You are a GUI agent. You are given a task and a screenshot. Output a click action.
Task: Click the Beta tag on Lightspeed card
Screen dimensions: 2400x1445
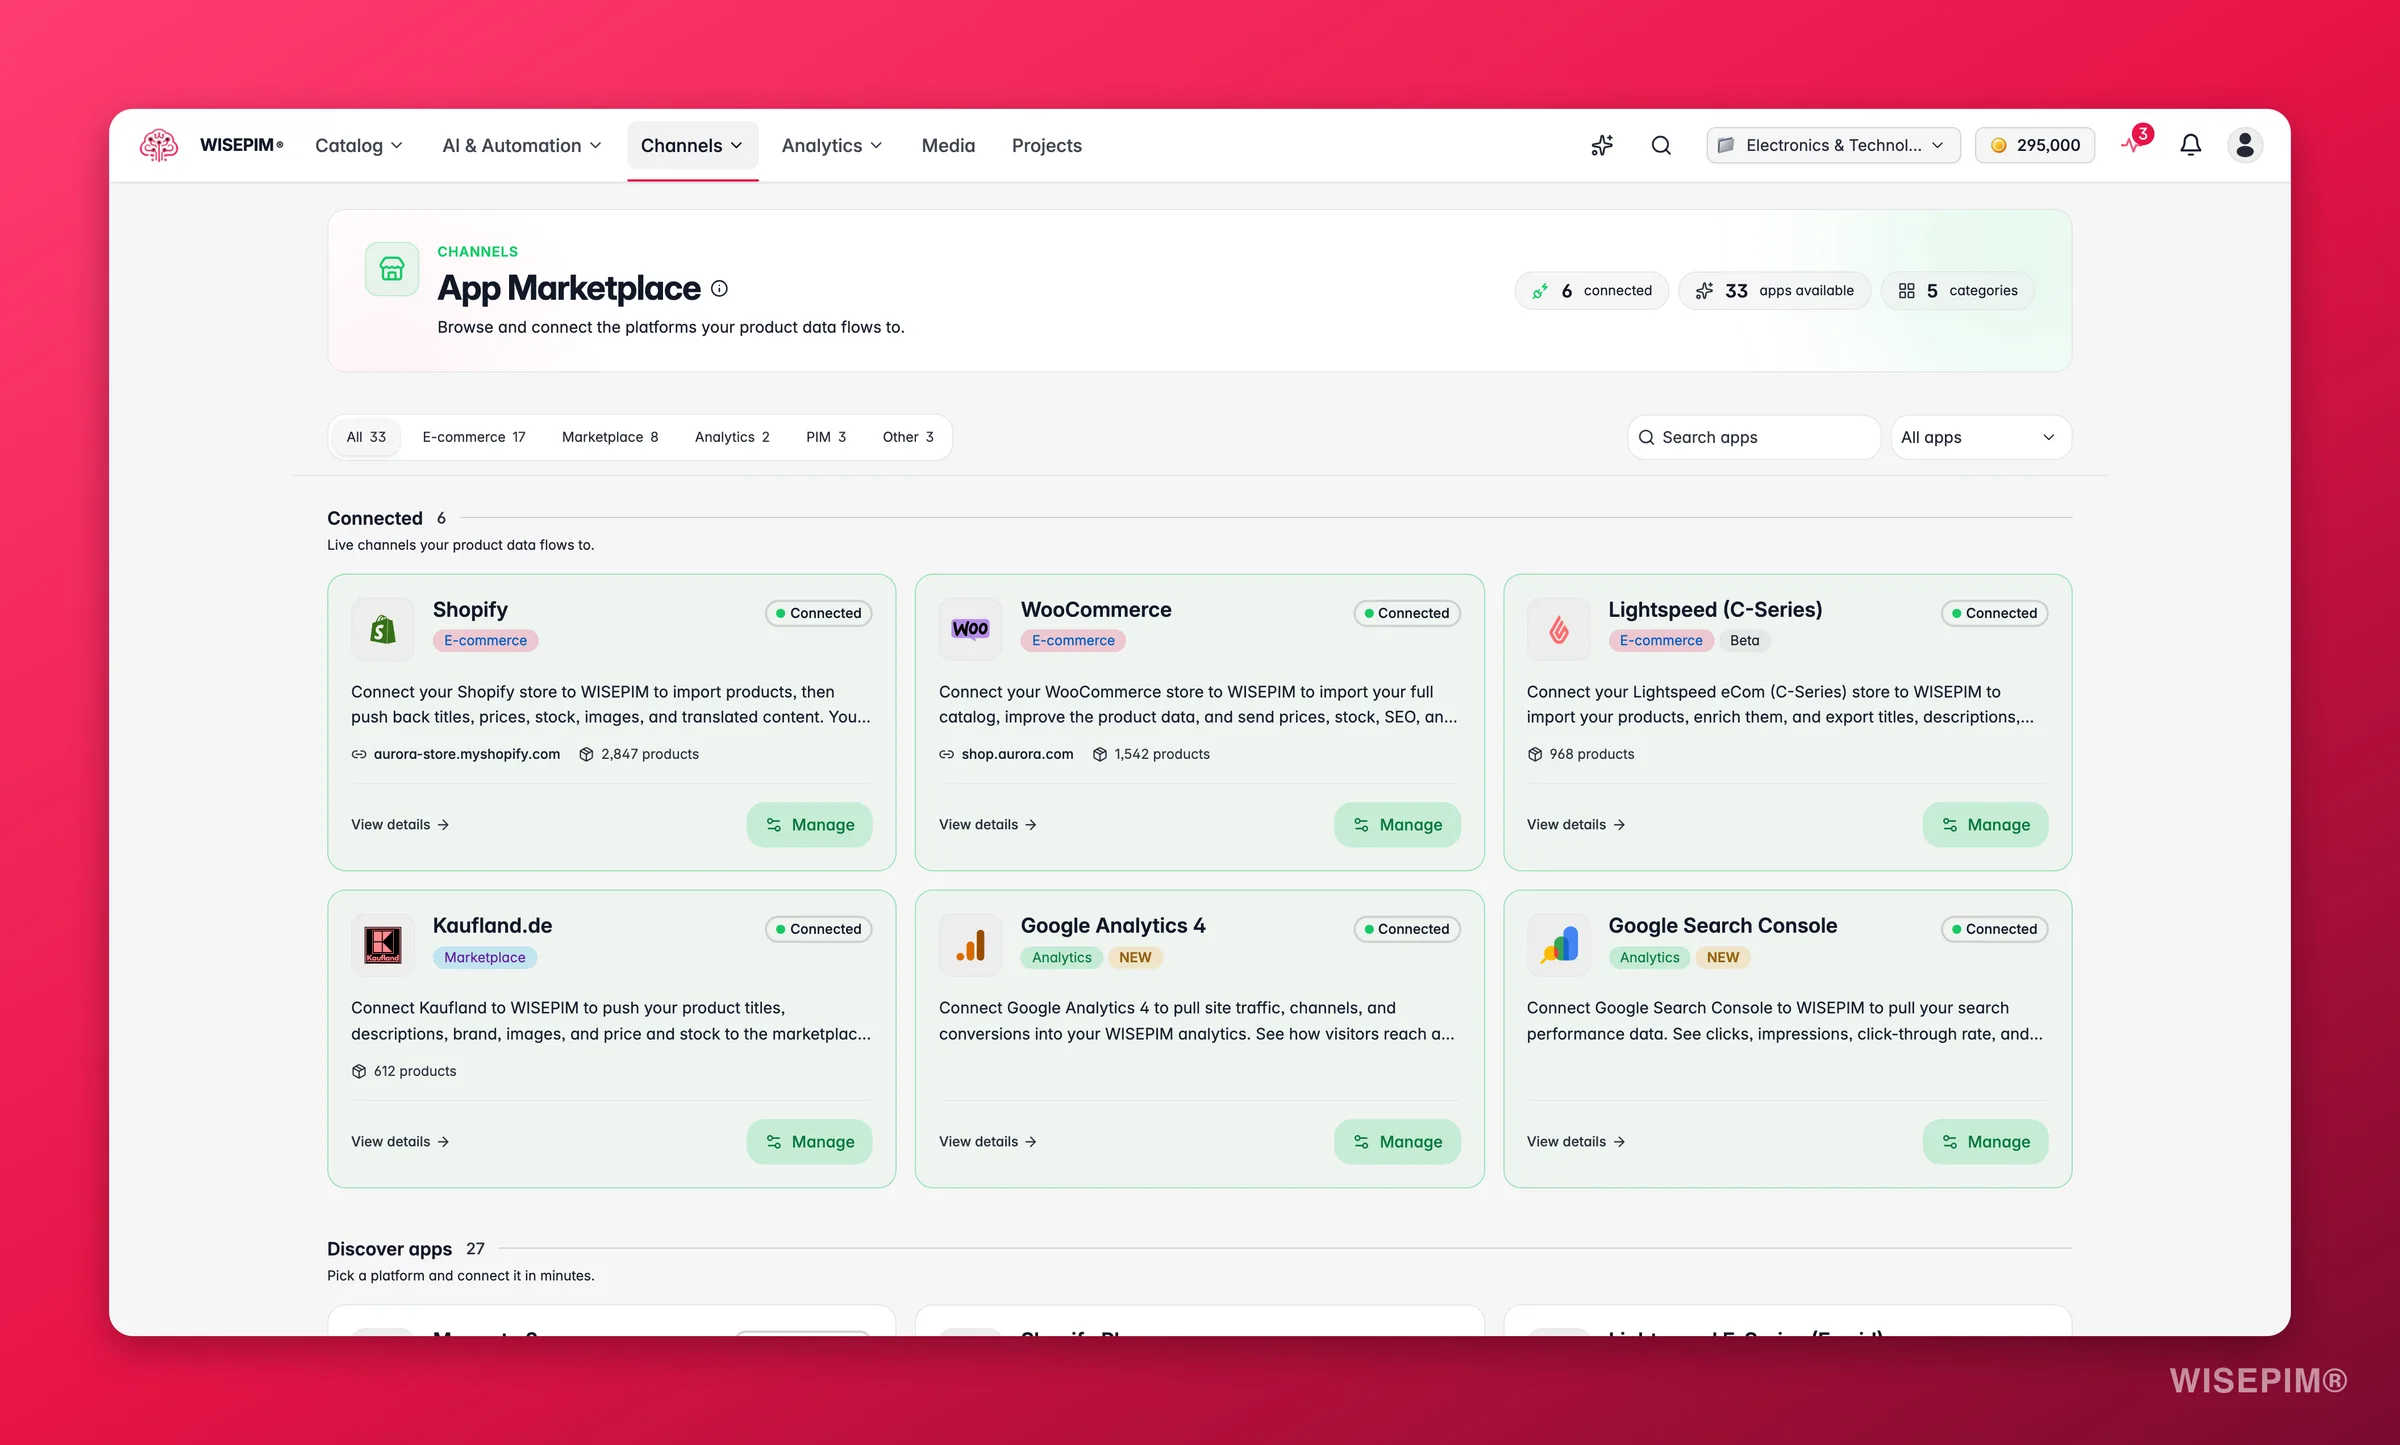pyautogui.click(x=1744, y=641)
